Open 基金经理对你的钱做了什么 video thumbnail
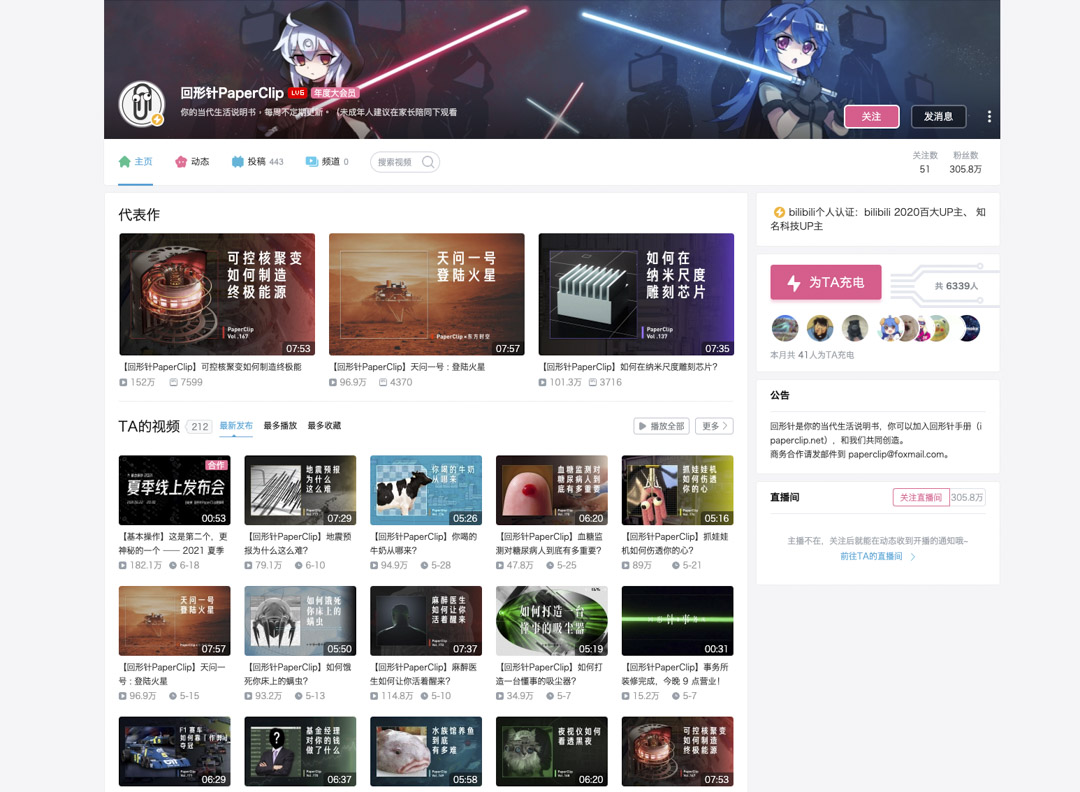The image size is (1080, 792). click(x=300, y=751)
